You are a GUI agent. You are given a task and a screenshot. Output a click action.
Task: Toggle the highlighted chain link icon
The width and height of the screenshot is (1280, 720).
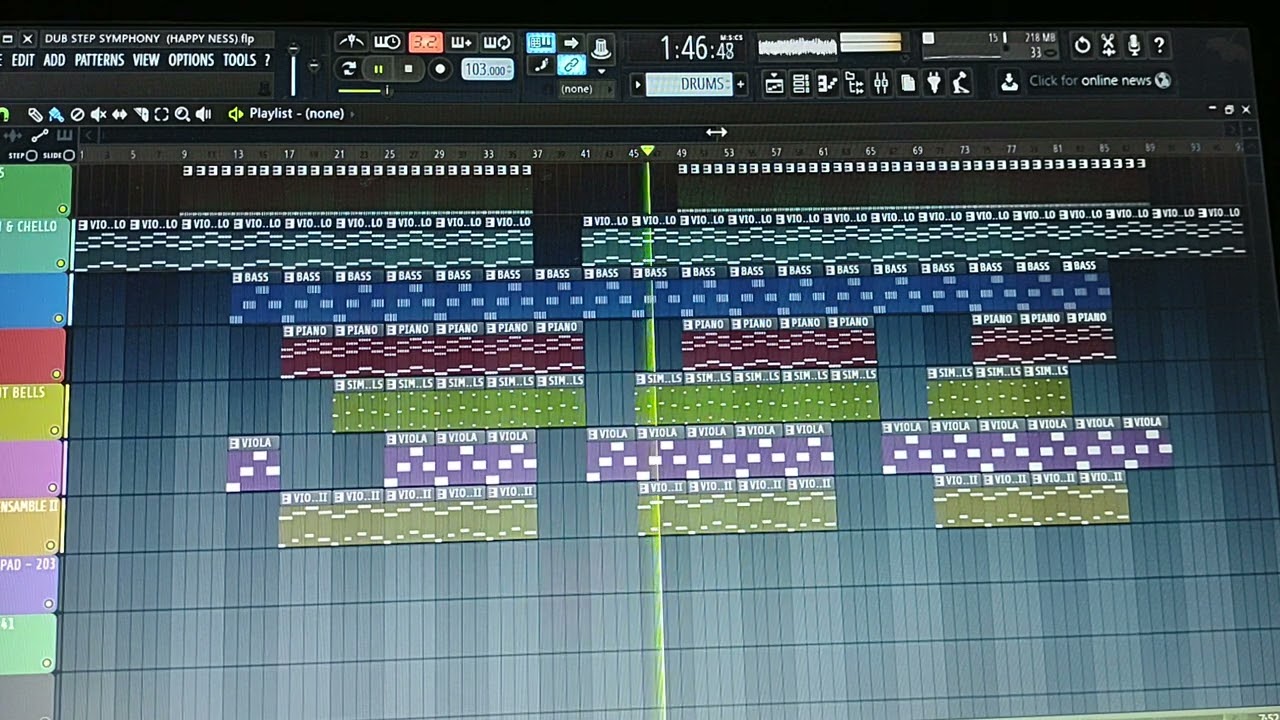coord(571,66)
